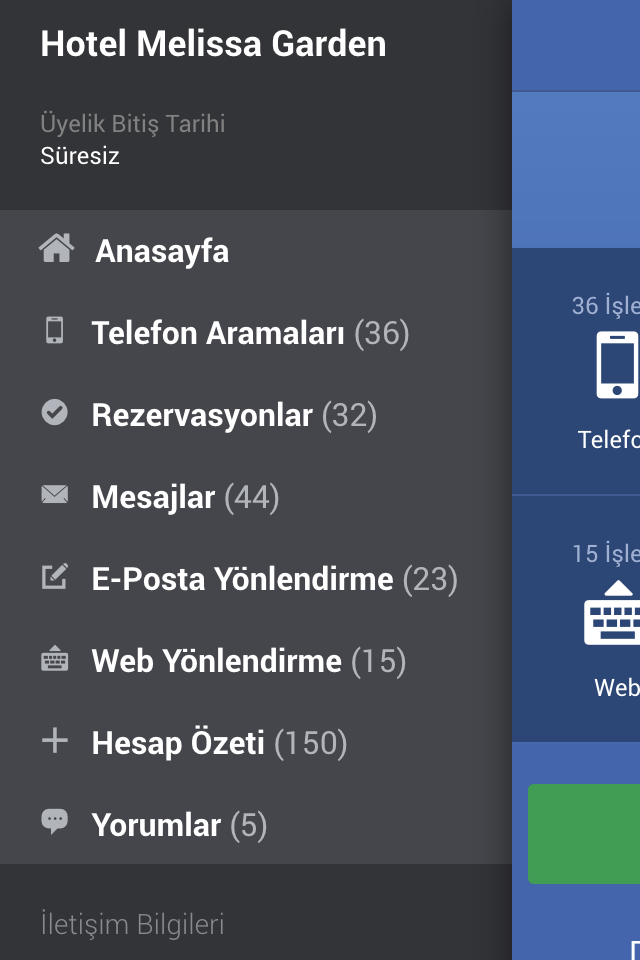Tap the large keyboard Web tile on dashboard

[x=576, y=618]
